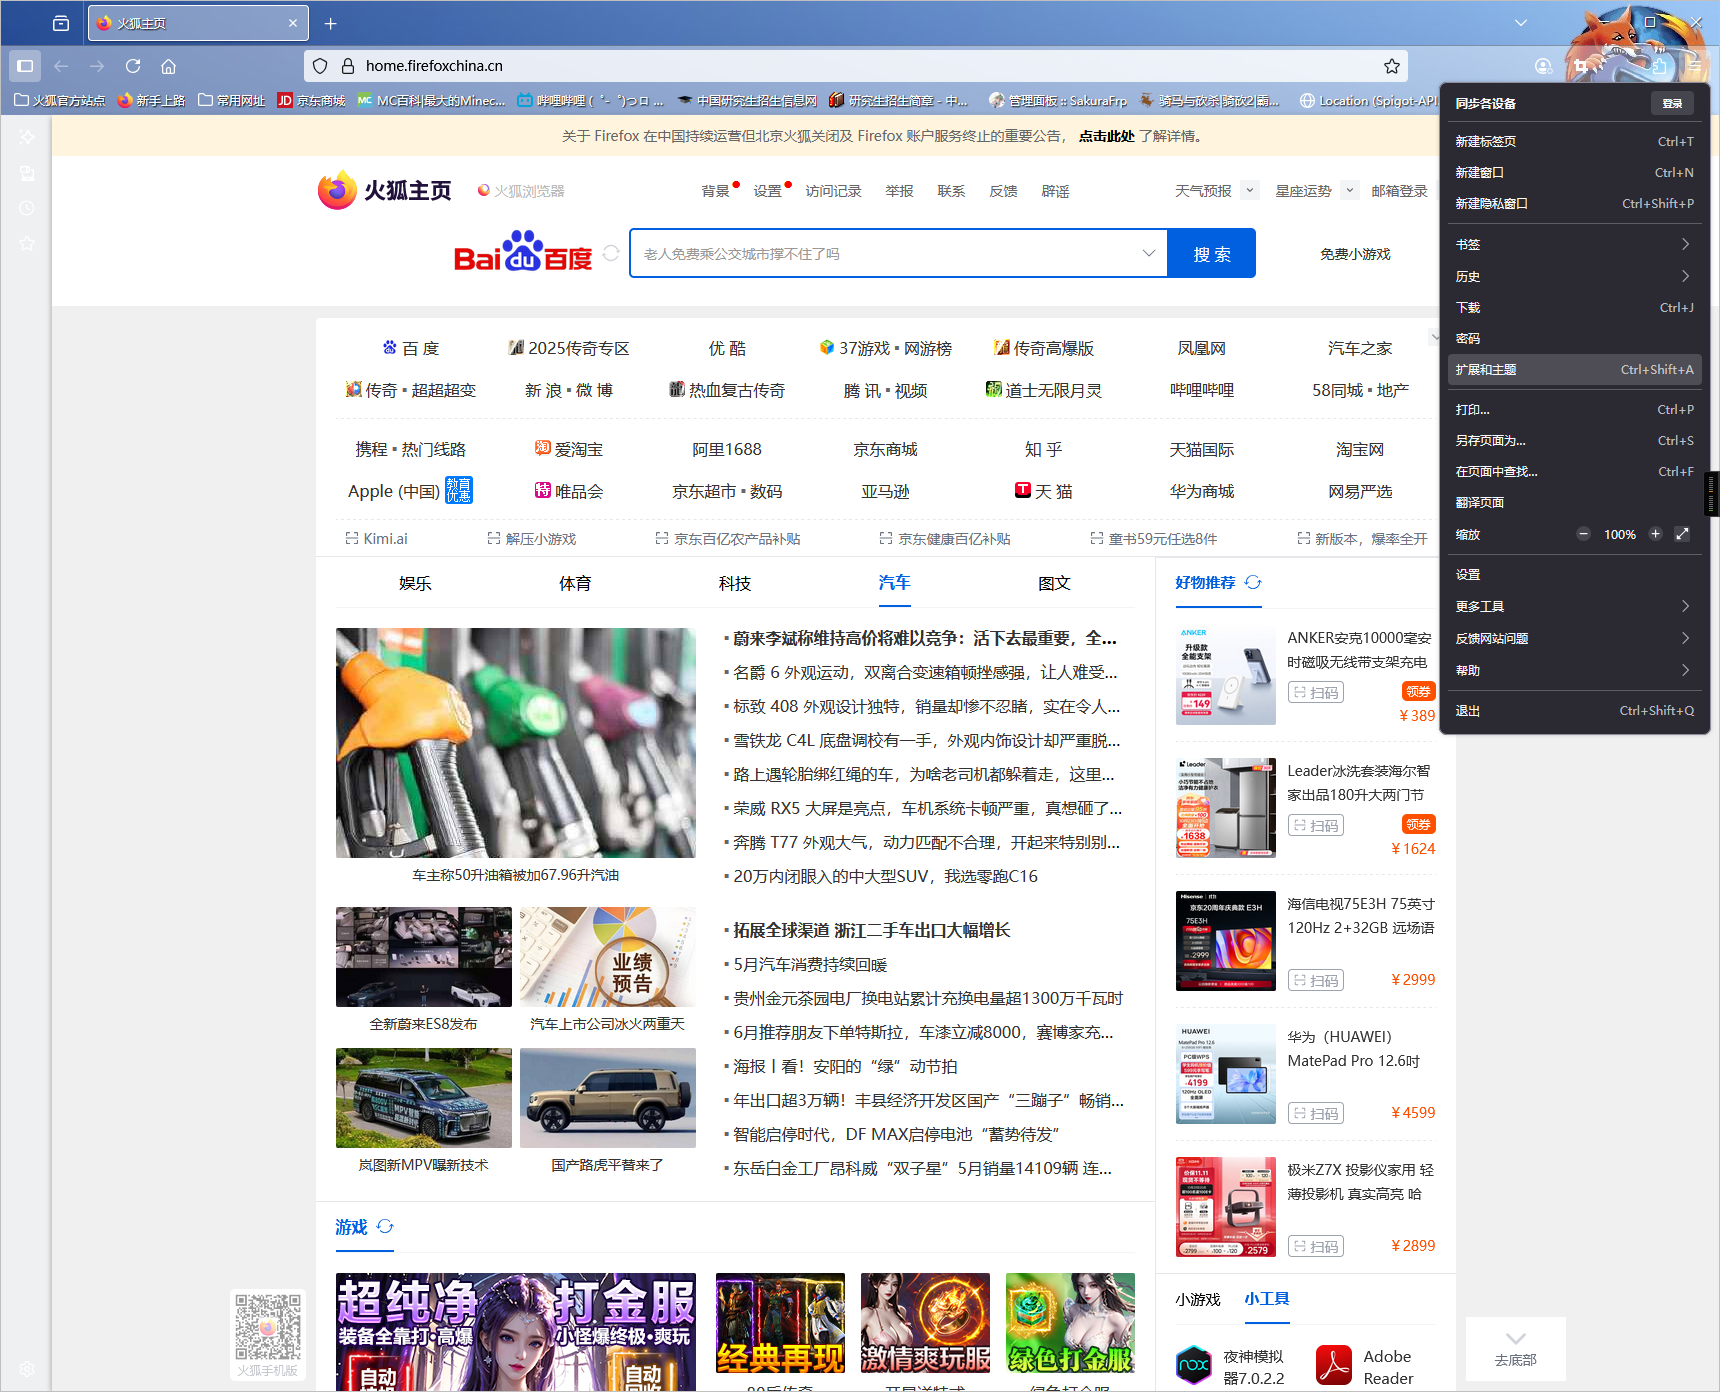This screenshot has width=1720, height=1392.
Task: Zoom in with the plus button
Action: pos(1655,534)
